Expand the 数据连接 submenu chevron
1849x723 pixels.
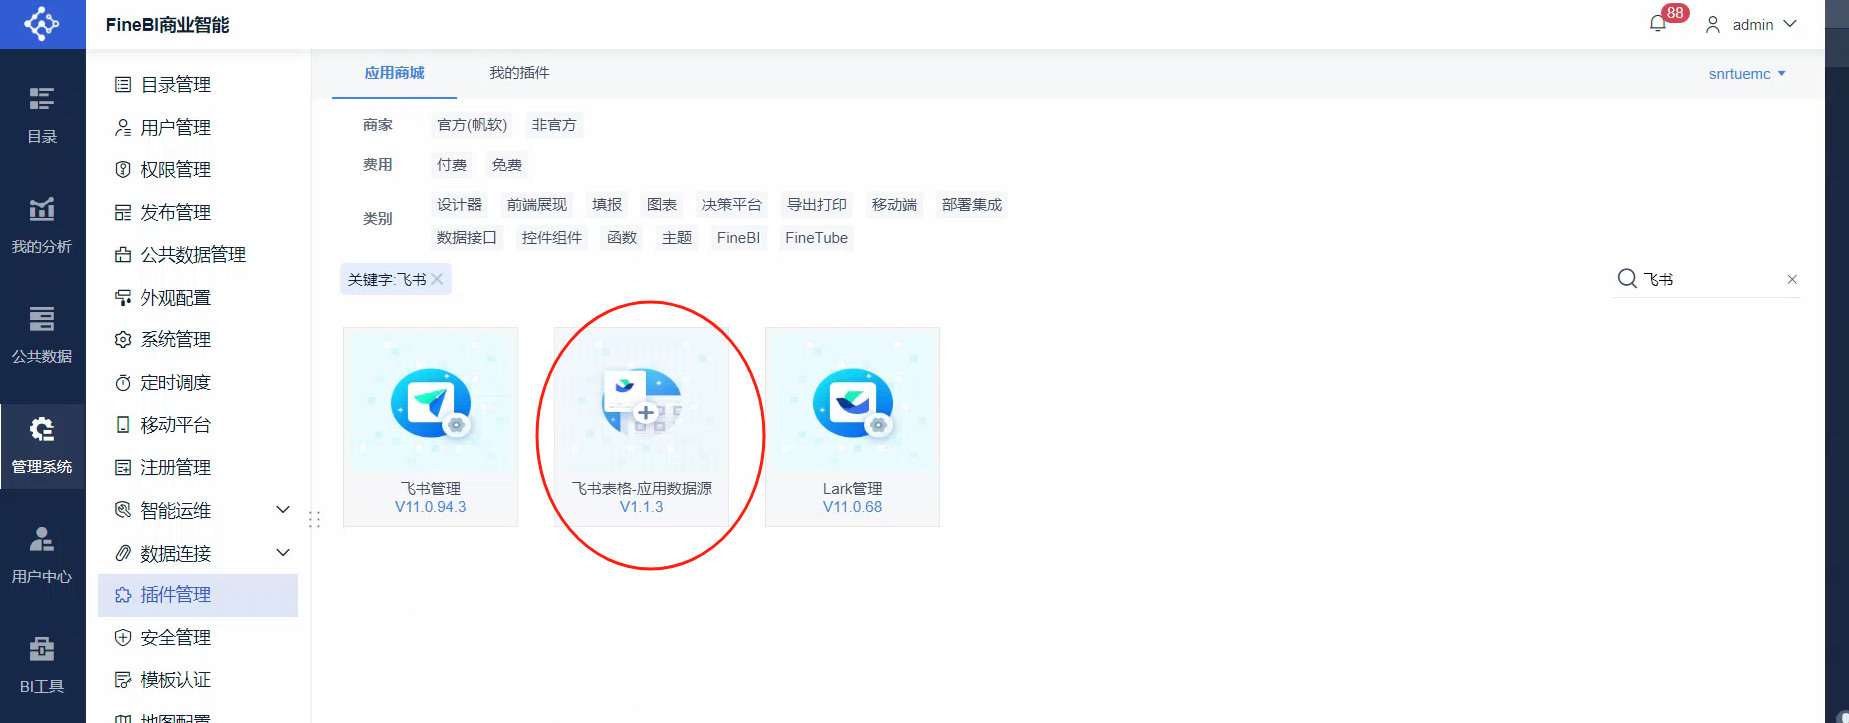(283, 552)
